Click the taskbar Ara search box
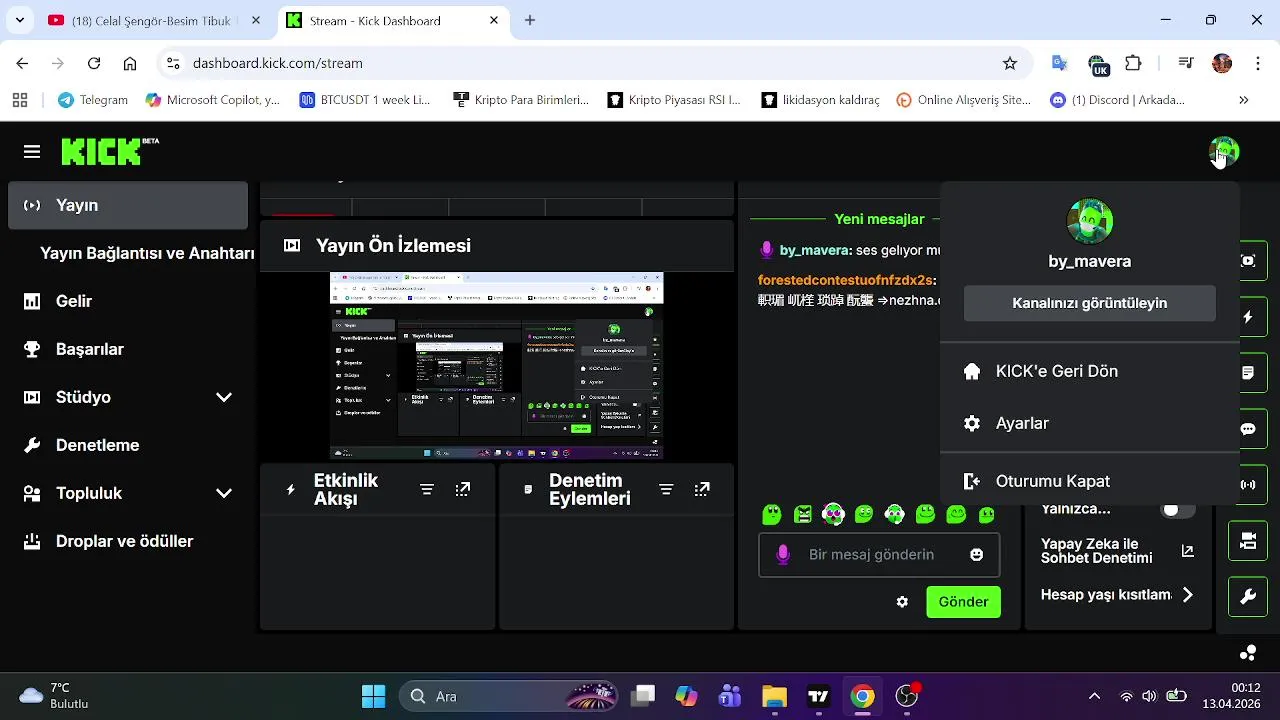The width and height of the screenshot is (1280, 720). click(510, 696)
